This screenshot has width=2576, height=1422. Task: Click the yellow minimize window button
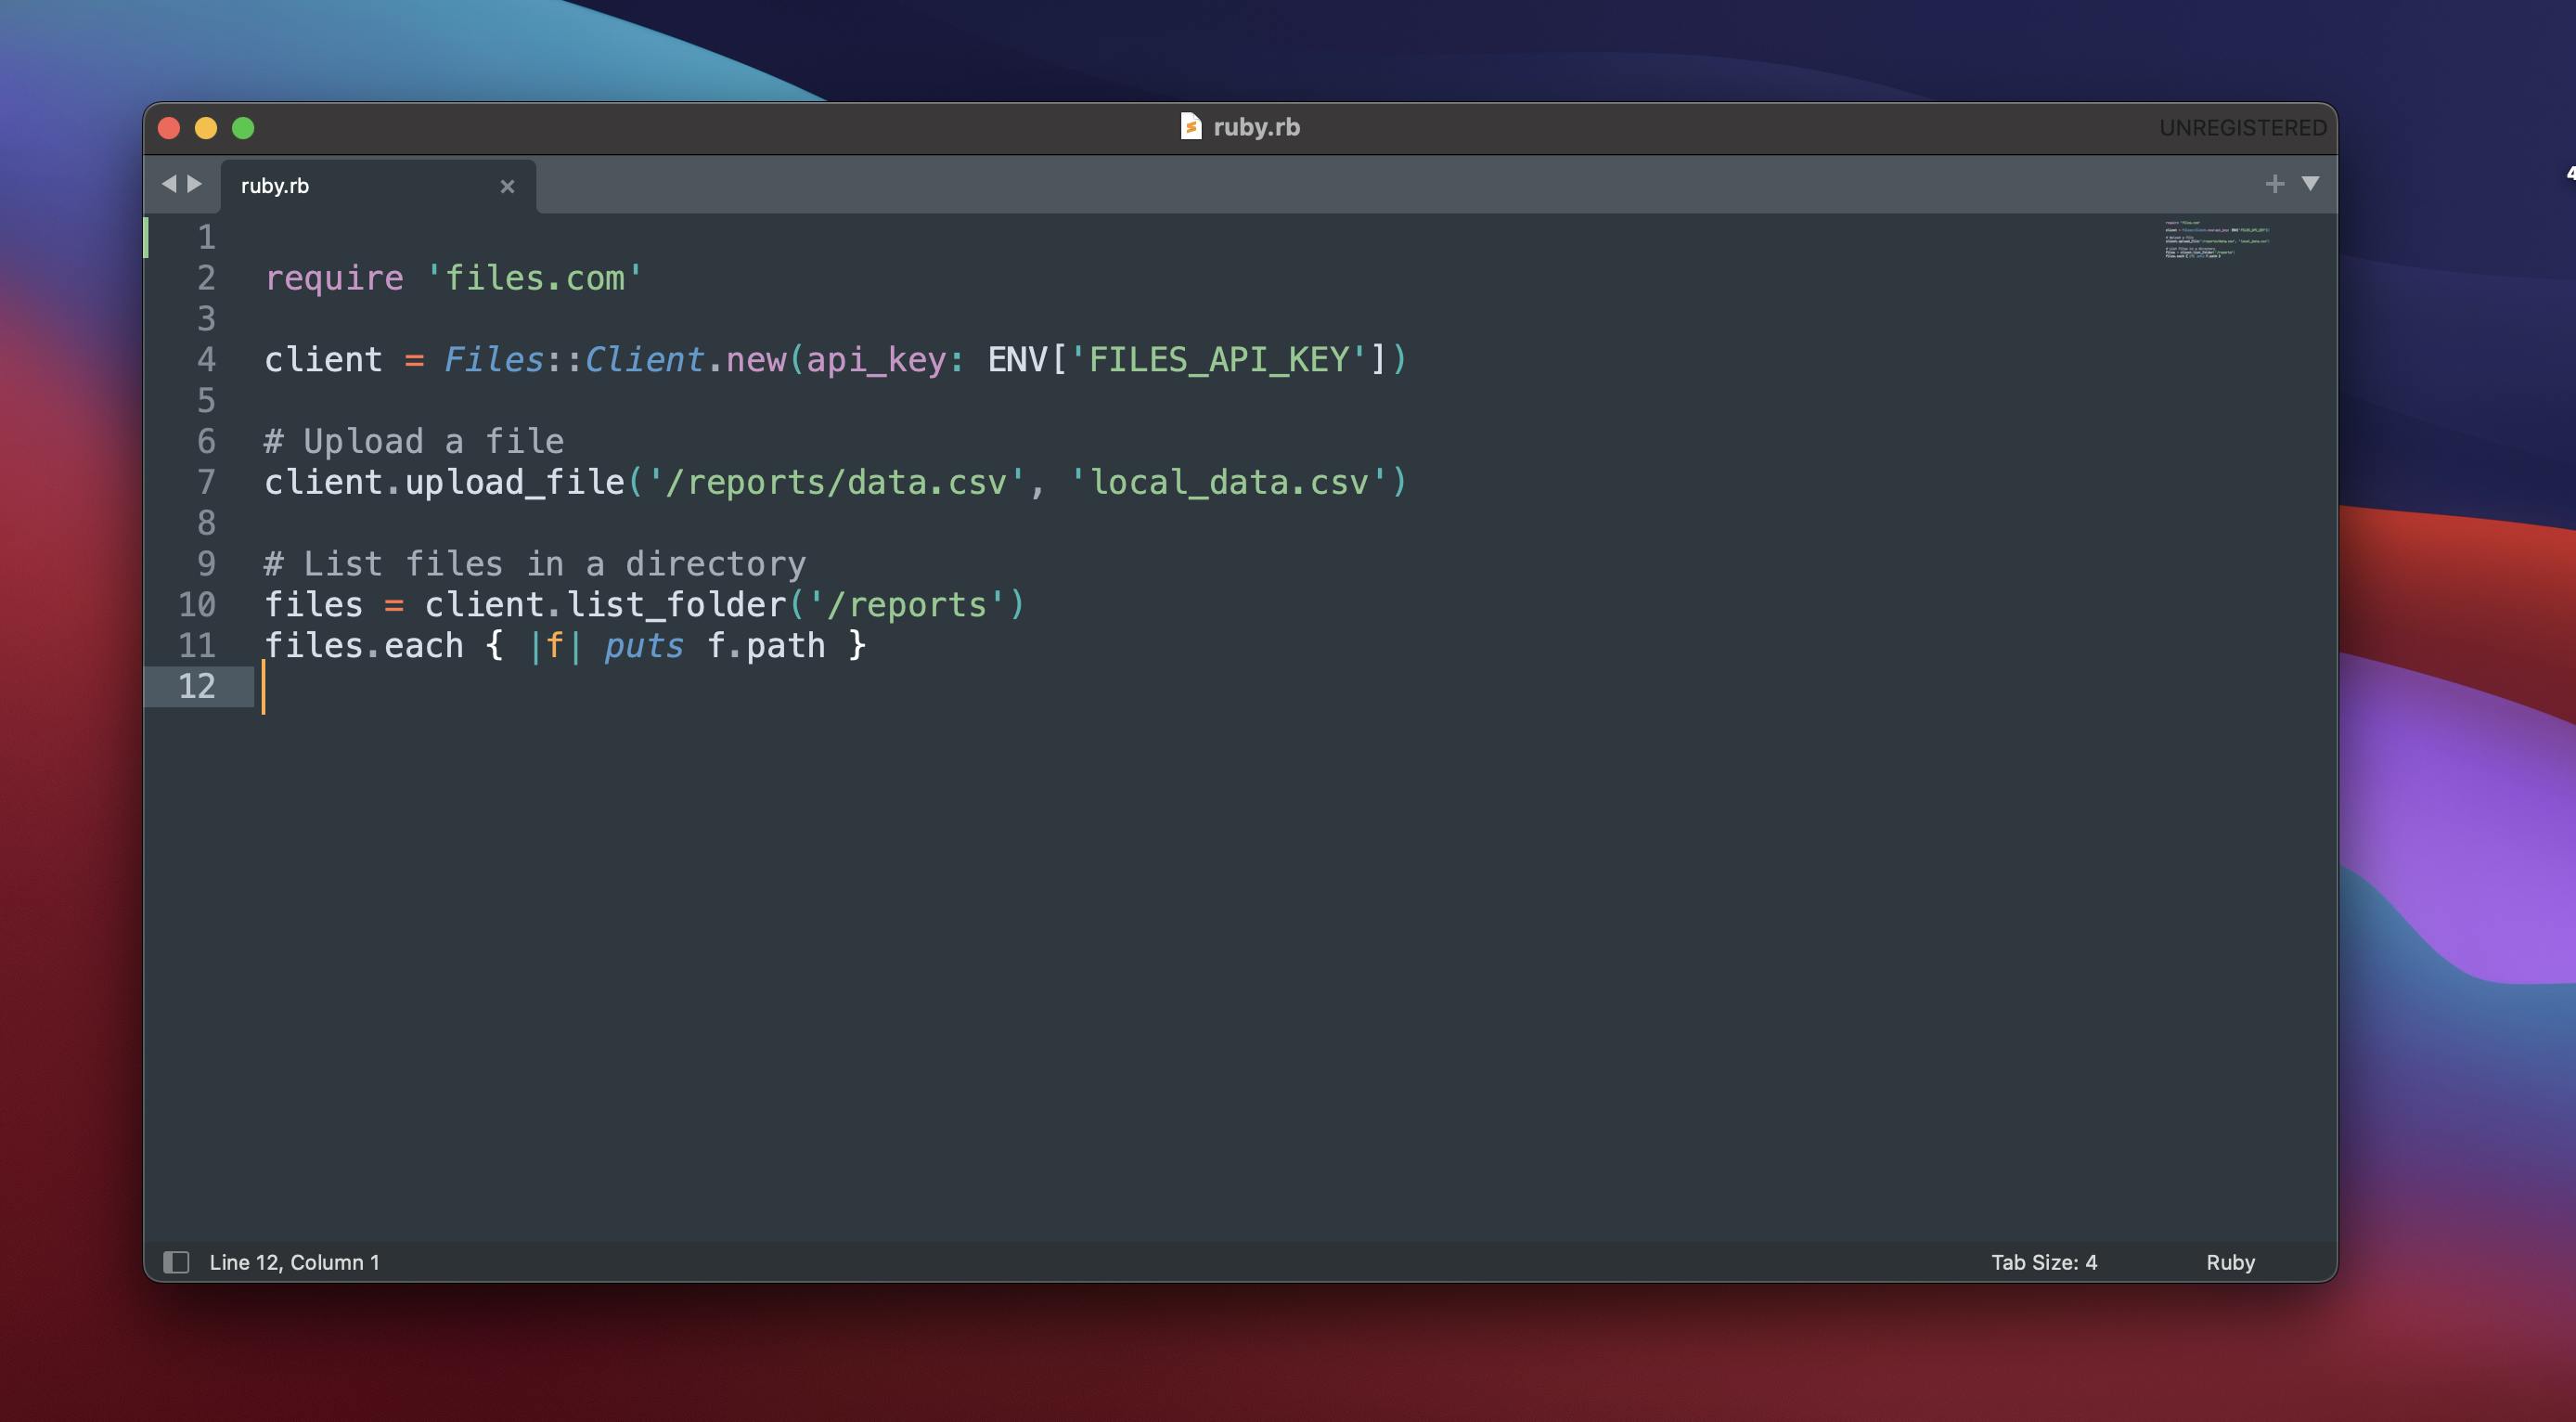[x=206, y=128]
